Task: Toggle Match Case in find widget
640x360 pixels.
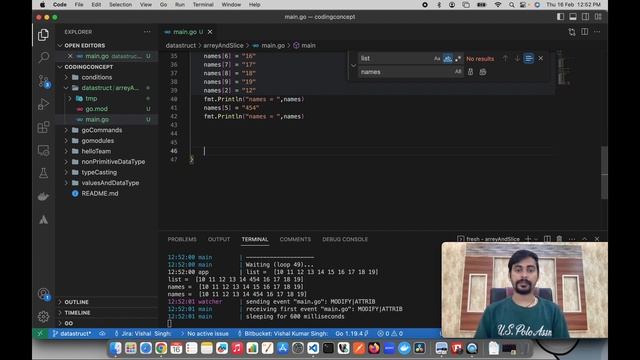Action: click(x=437, y=59)
